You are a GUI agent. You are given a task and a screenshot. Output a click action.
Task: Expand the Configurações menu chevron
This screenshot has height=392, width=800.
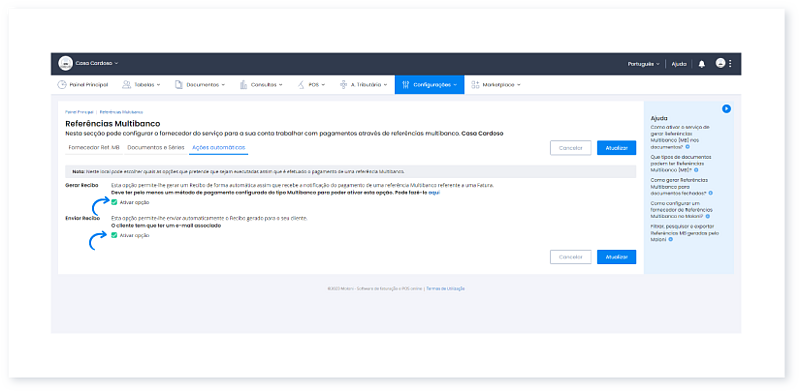[455, 85]
